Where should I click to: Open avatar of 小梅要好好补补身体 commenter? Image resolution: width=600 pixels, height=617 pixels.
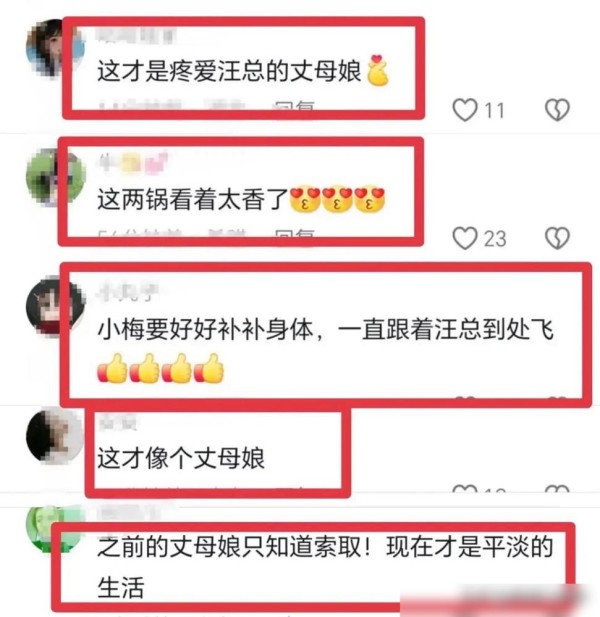pos(53,306)
